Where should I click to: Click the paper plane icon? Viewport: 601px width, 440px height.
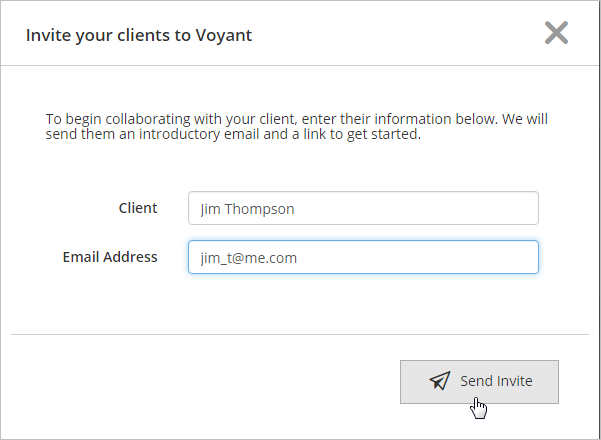click(x=440, y=381)
